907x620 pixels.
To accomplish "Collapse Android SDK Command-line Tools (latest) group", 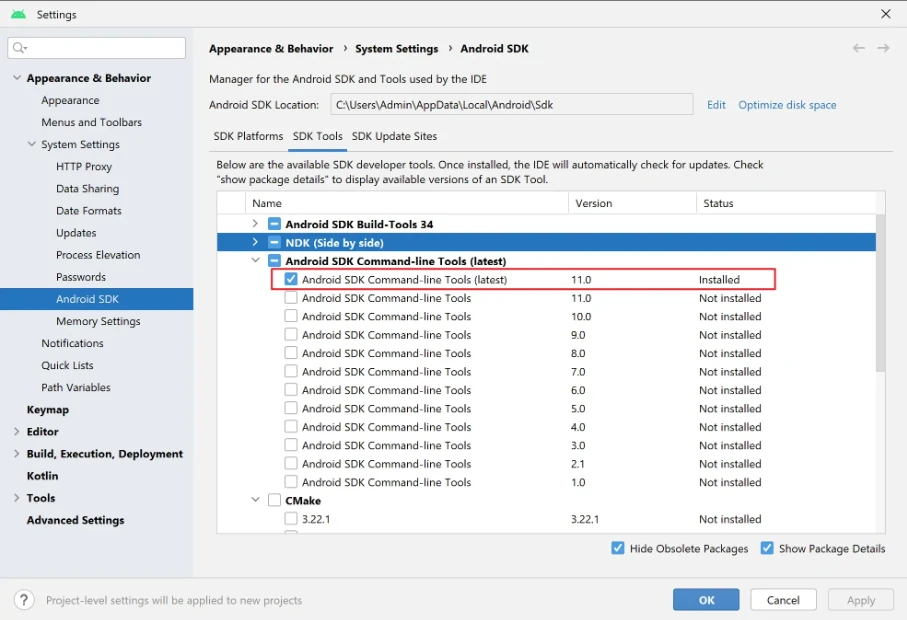I will click(255, 261).
